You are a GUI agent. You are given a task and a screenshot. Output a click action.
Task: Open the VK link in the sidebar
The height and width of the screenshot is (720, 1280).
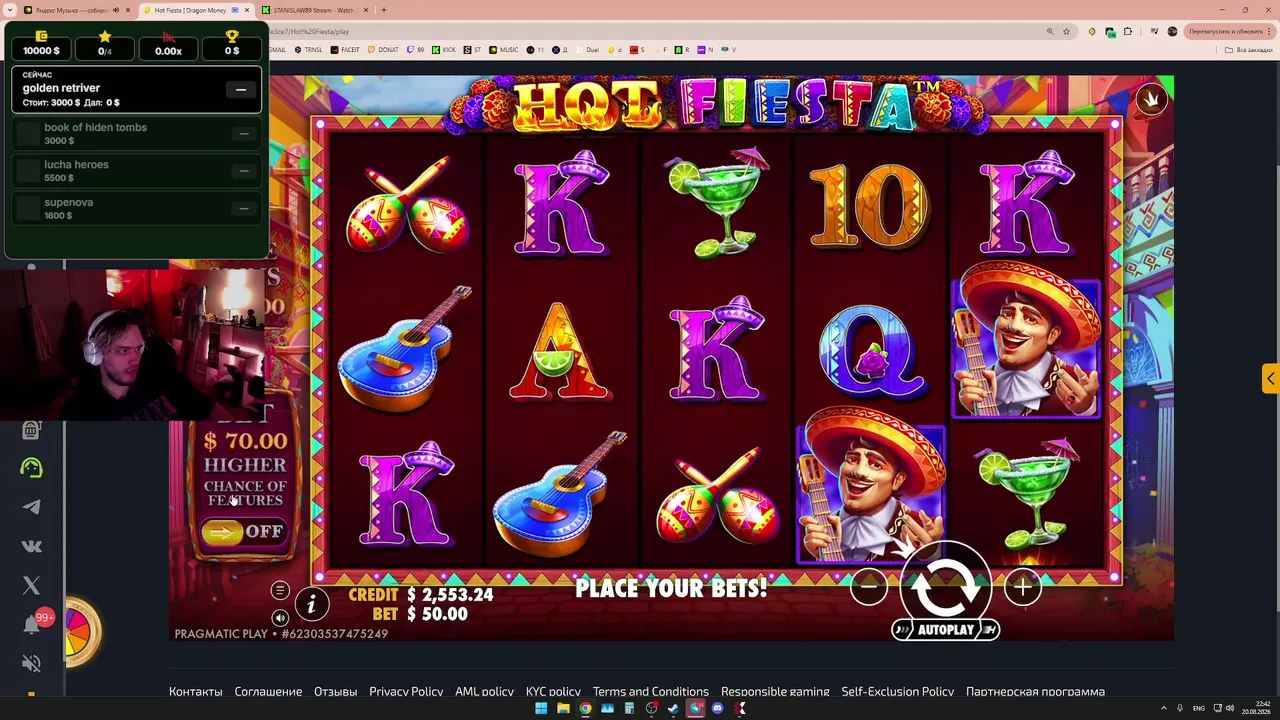click(x=31, y=546)
